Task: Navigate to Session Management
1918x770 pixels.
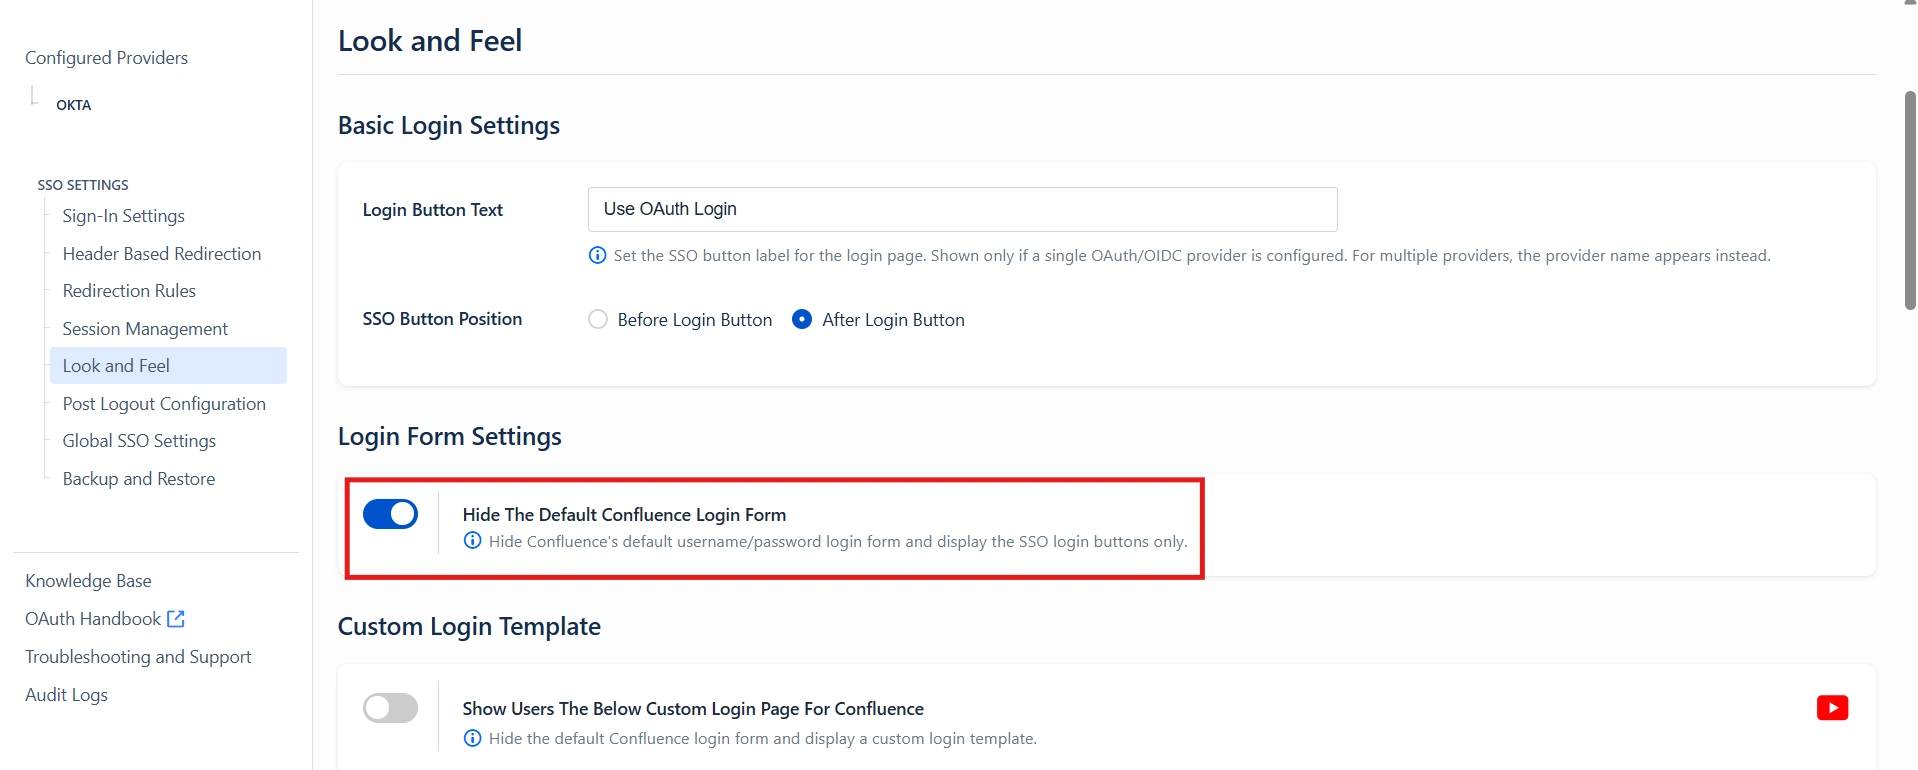Action: tap(145, 329)
